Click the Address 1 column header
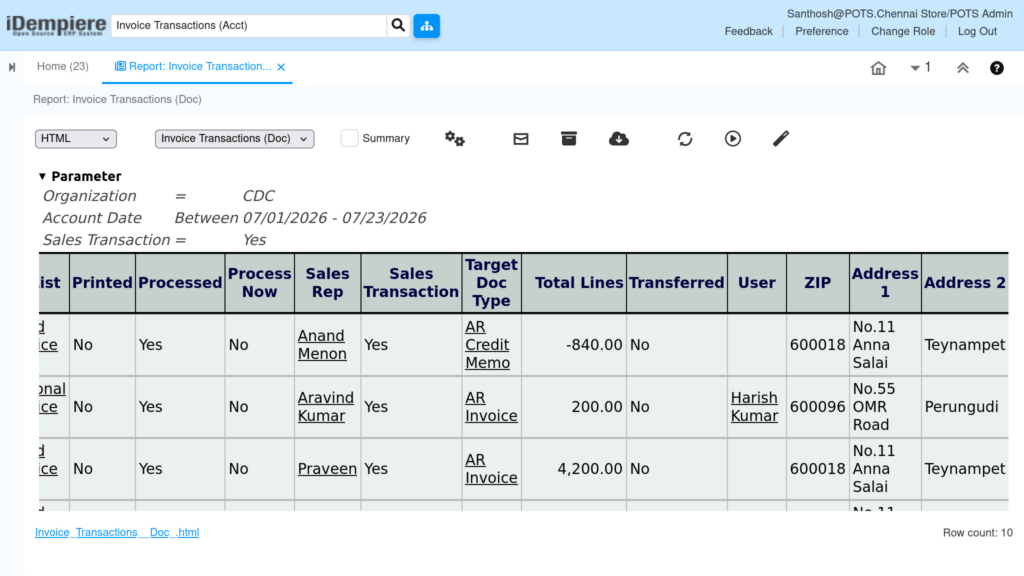Screen dimensions: 1024x576 (885, 283)
